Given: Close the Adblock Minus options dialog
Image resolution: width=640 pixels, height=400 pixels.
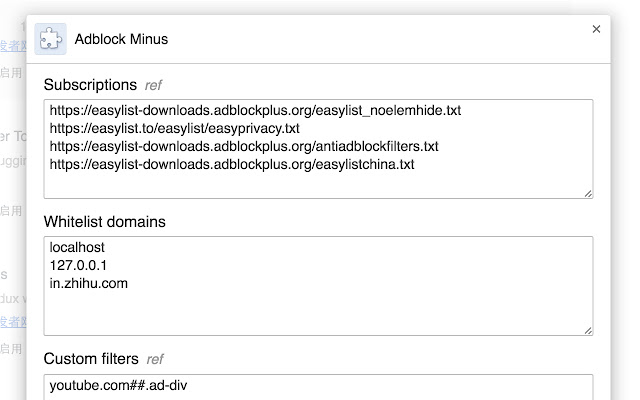Looking at the screenshot, I should click(x=597, y=30).
